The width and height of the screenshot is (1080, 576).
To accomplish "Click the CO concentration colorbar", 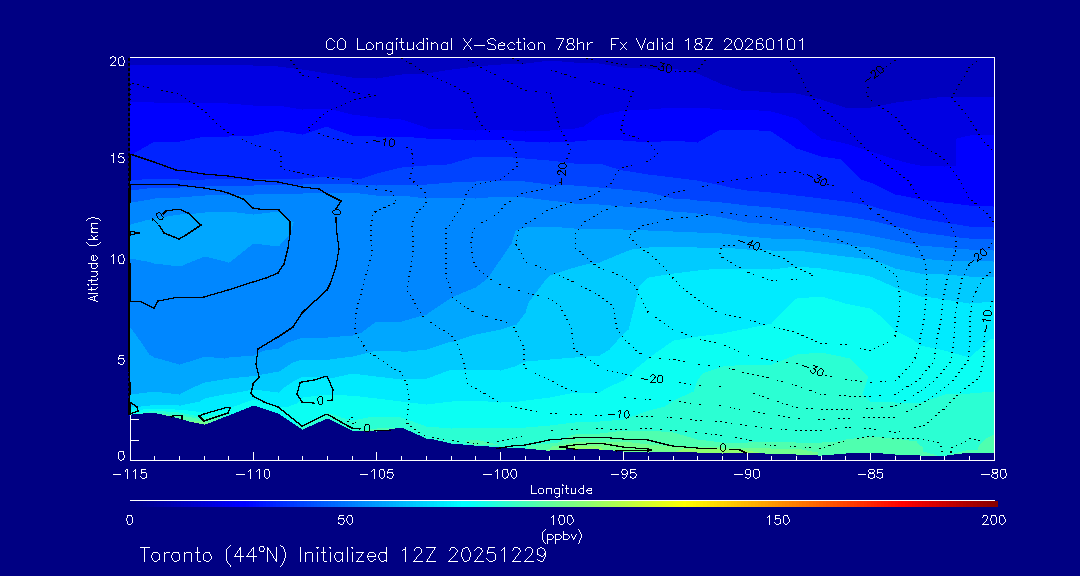I will pyautogui.click(x=563, y=504).
